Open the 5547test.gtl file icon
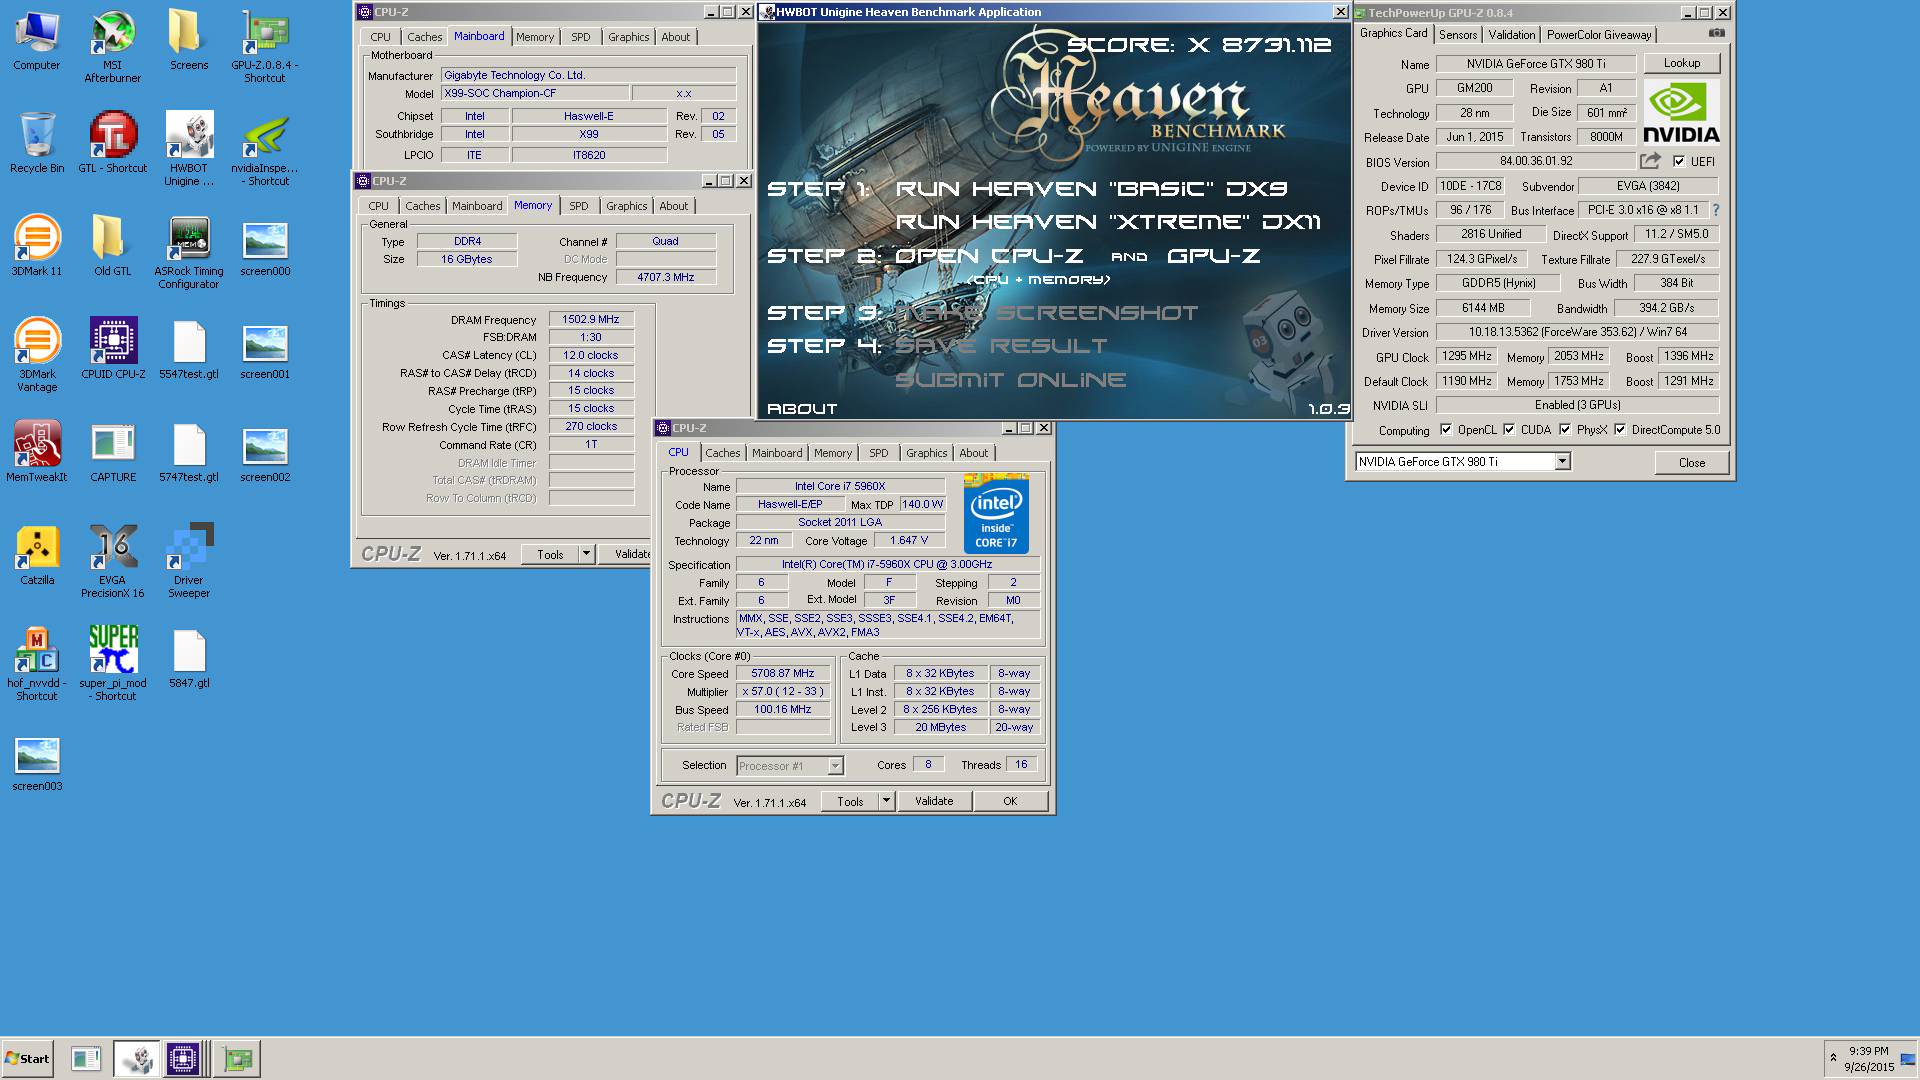Viewport: 1920px width, 1080px height. [x=189, y=349]
